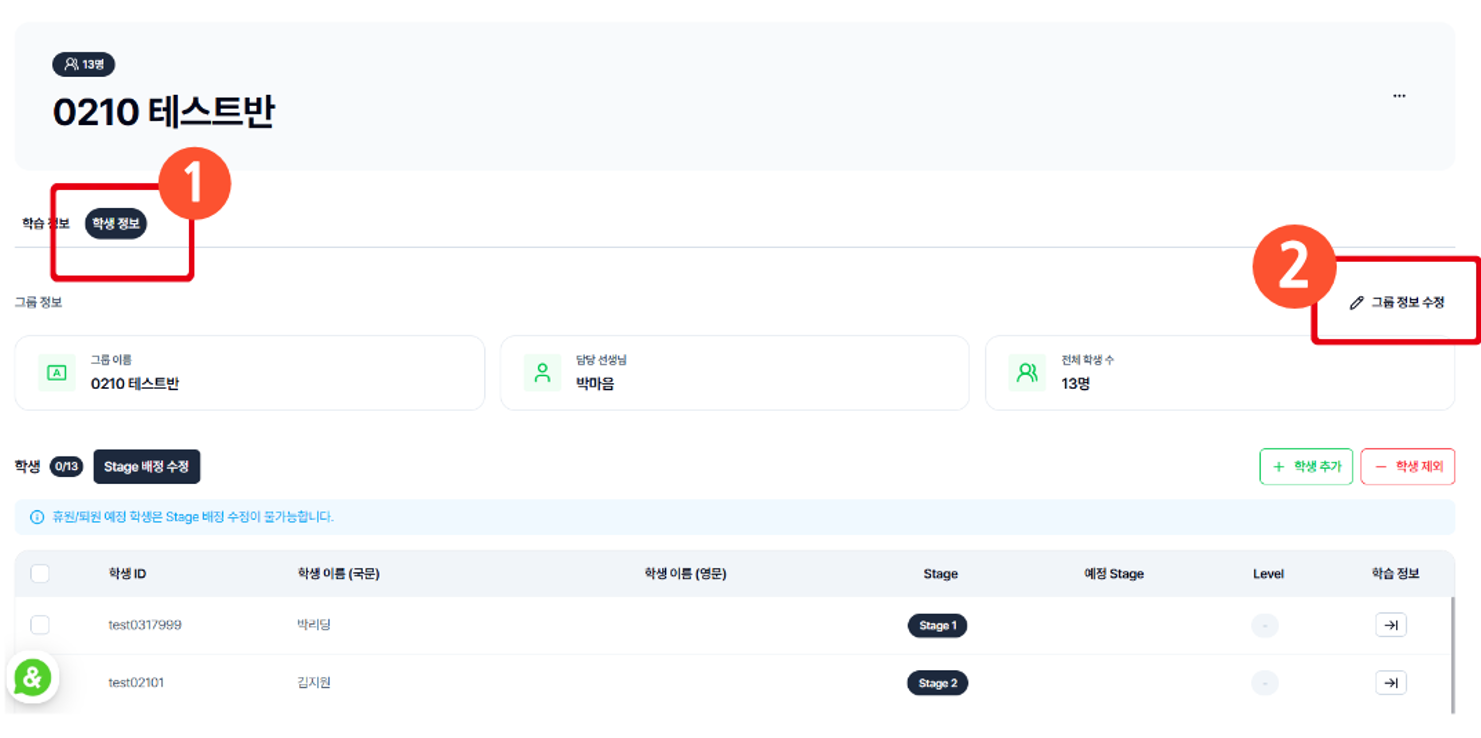This screenshot has height=738, width=1481.
Task: Click the 13명 total students value
Action: tap(1075, 383)
